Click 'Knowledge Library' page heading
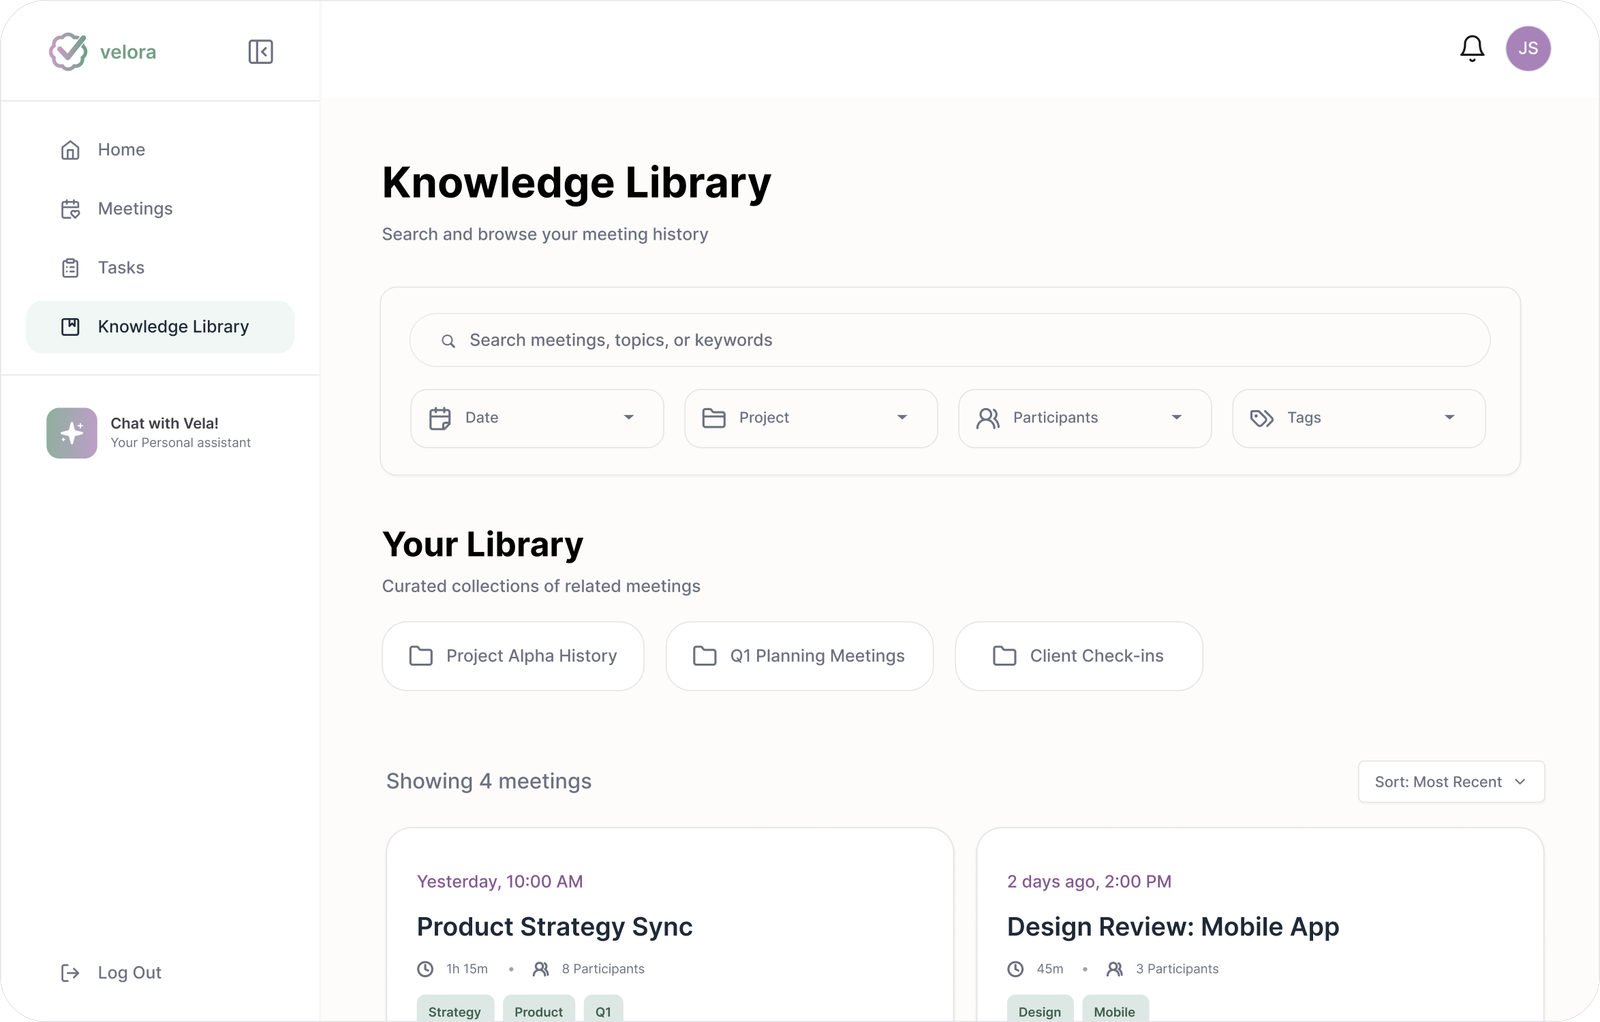 pyautogui.click(x=577, y=183)
